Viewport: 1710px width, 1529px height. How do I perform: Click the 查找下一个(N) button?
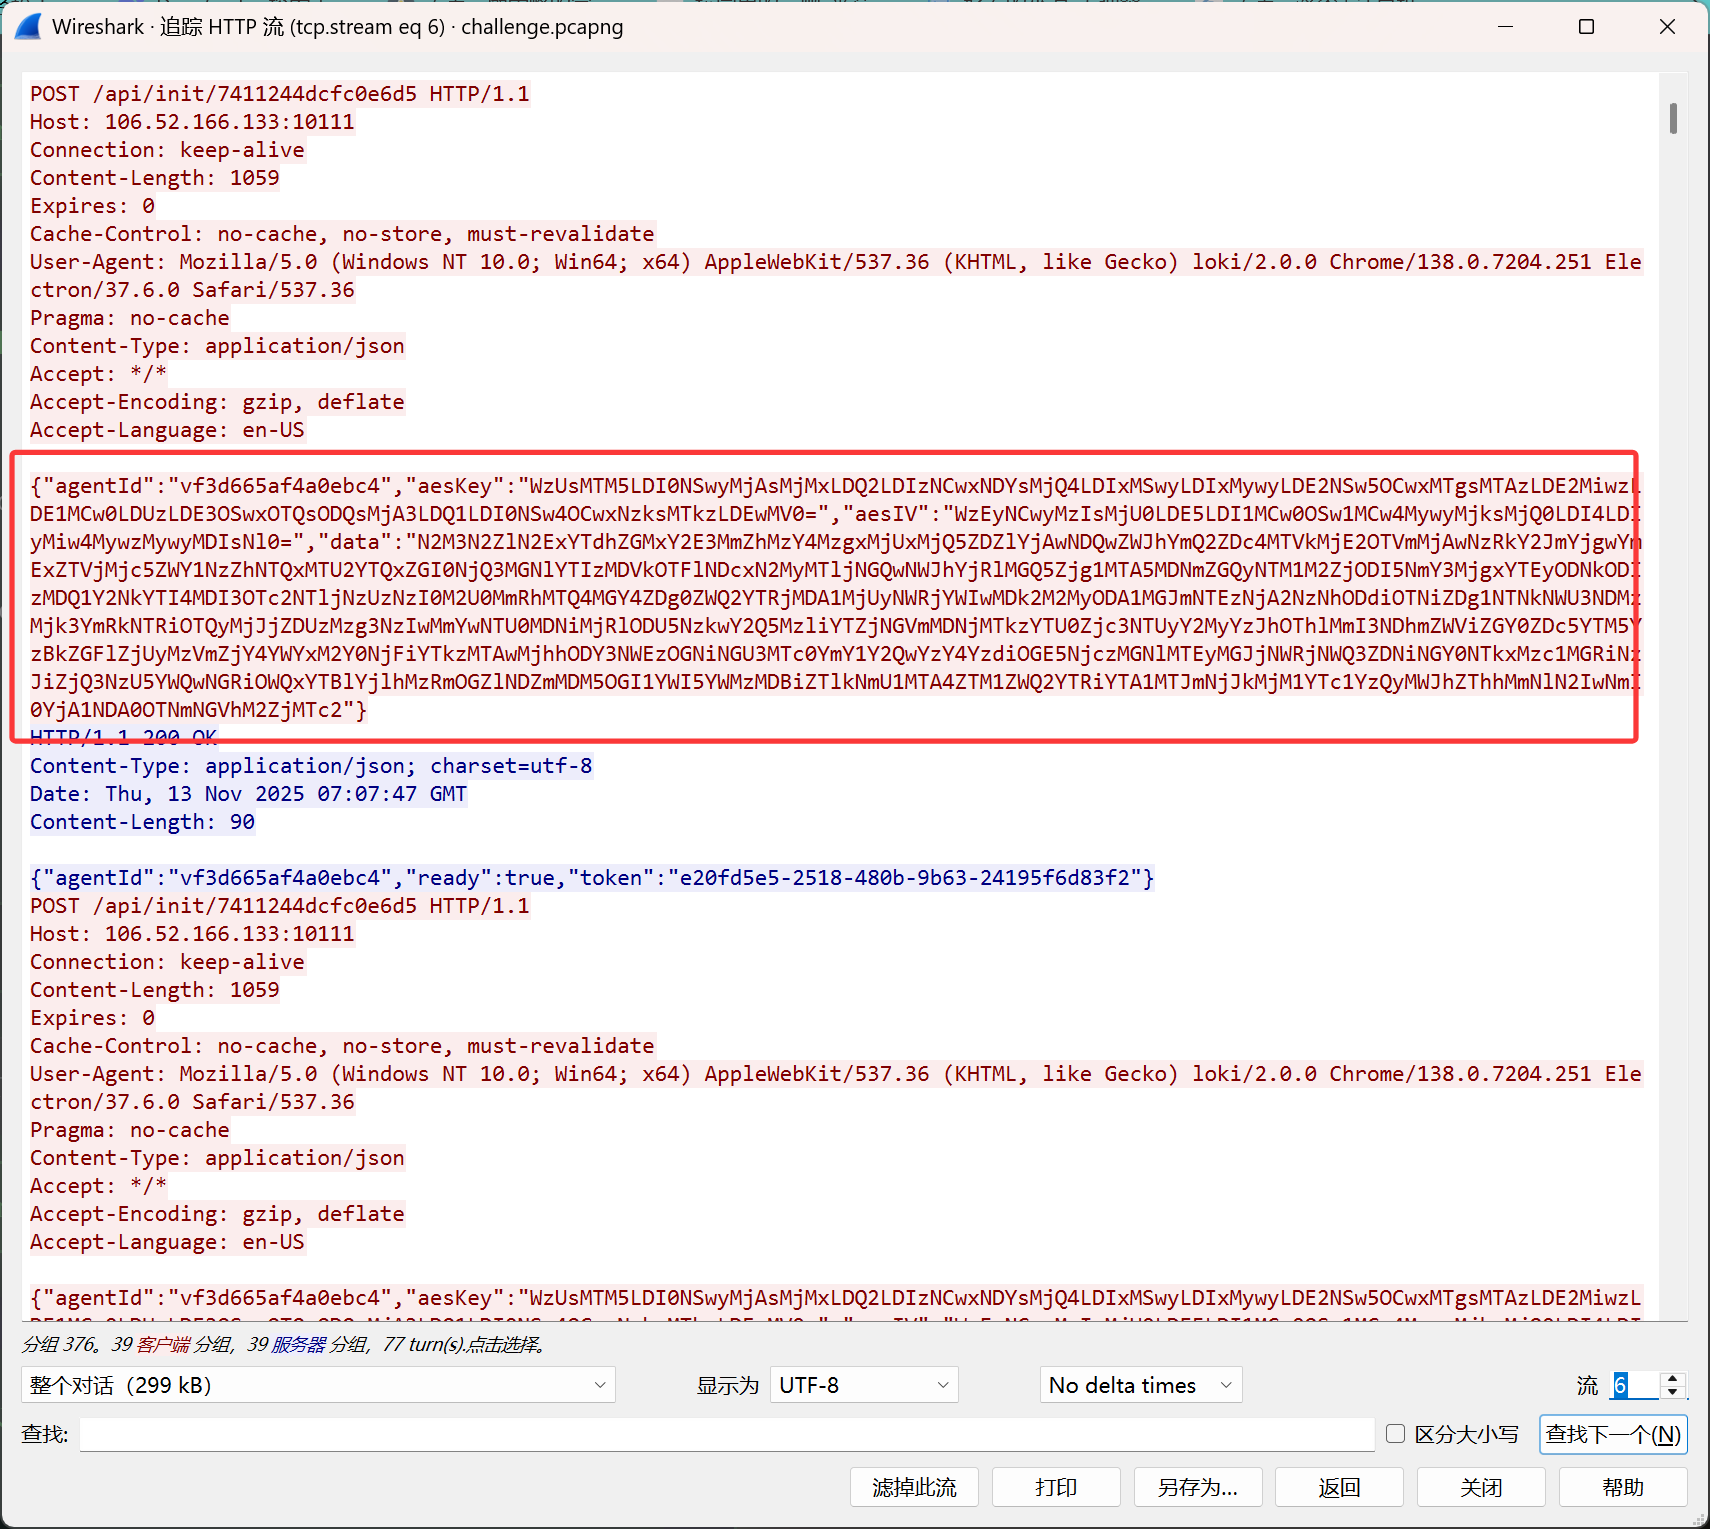click(1613, 1434)
